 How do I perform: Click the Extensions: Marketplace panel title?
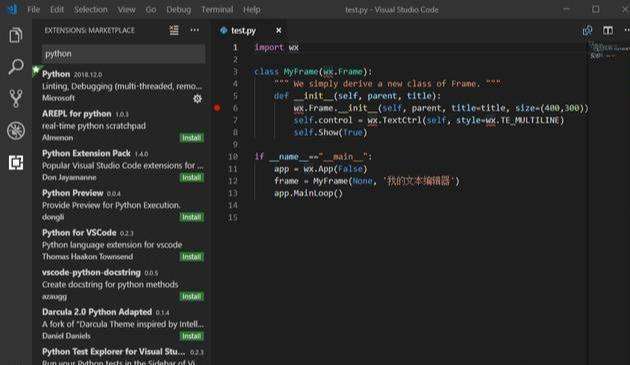[90, 30]
